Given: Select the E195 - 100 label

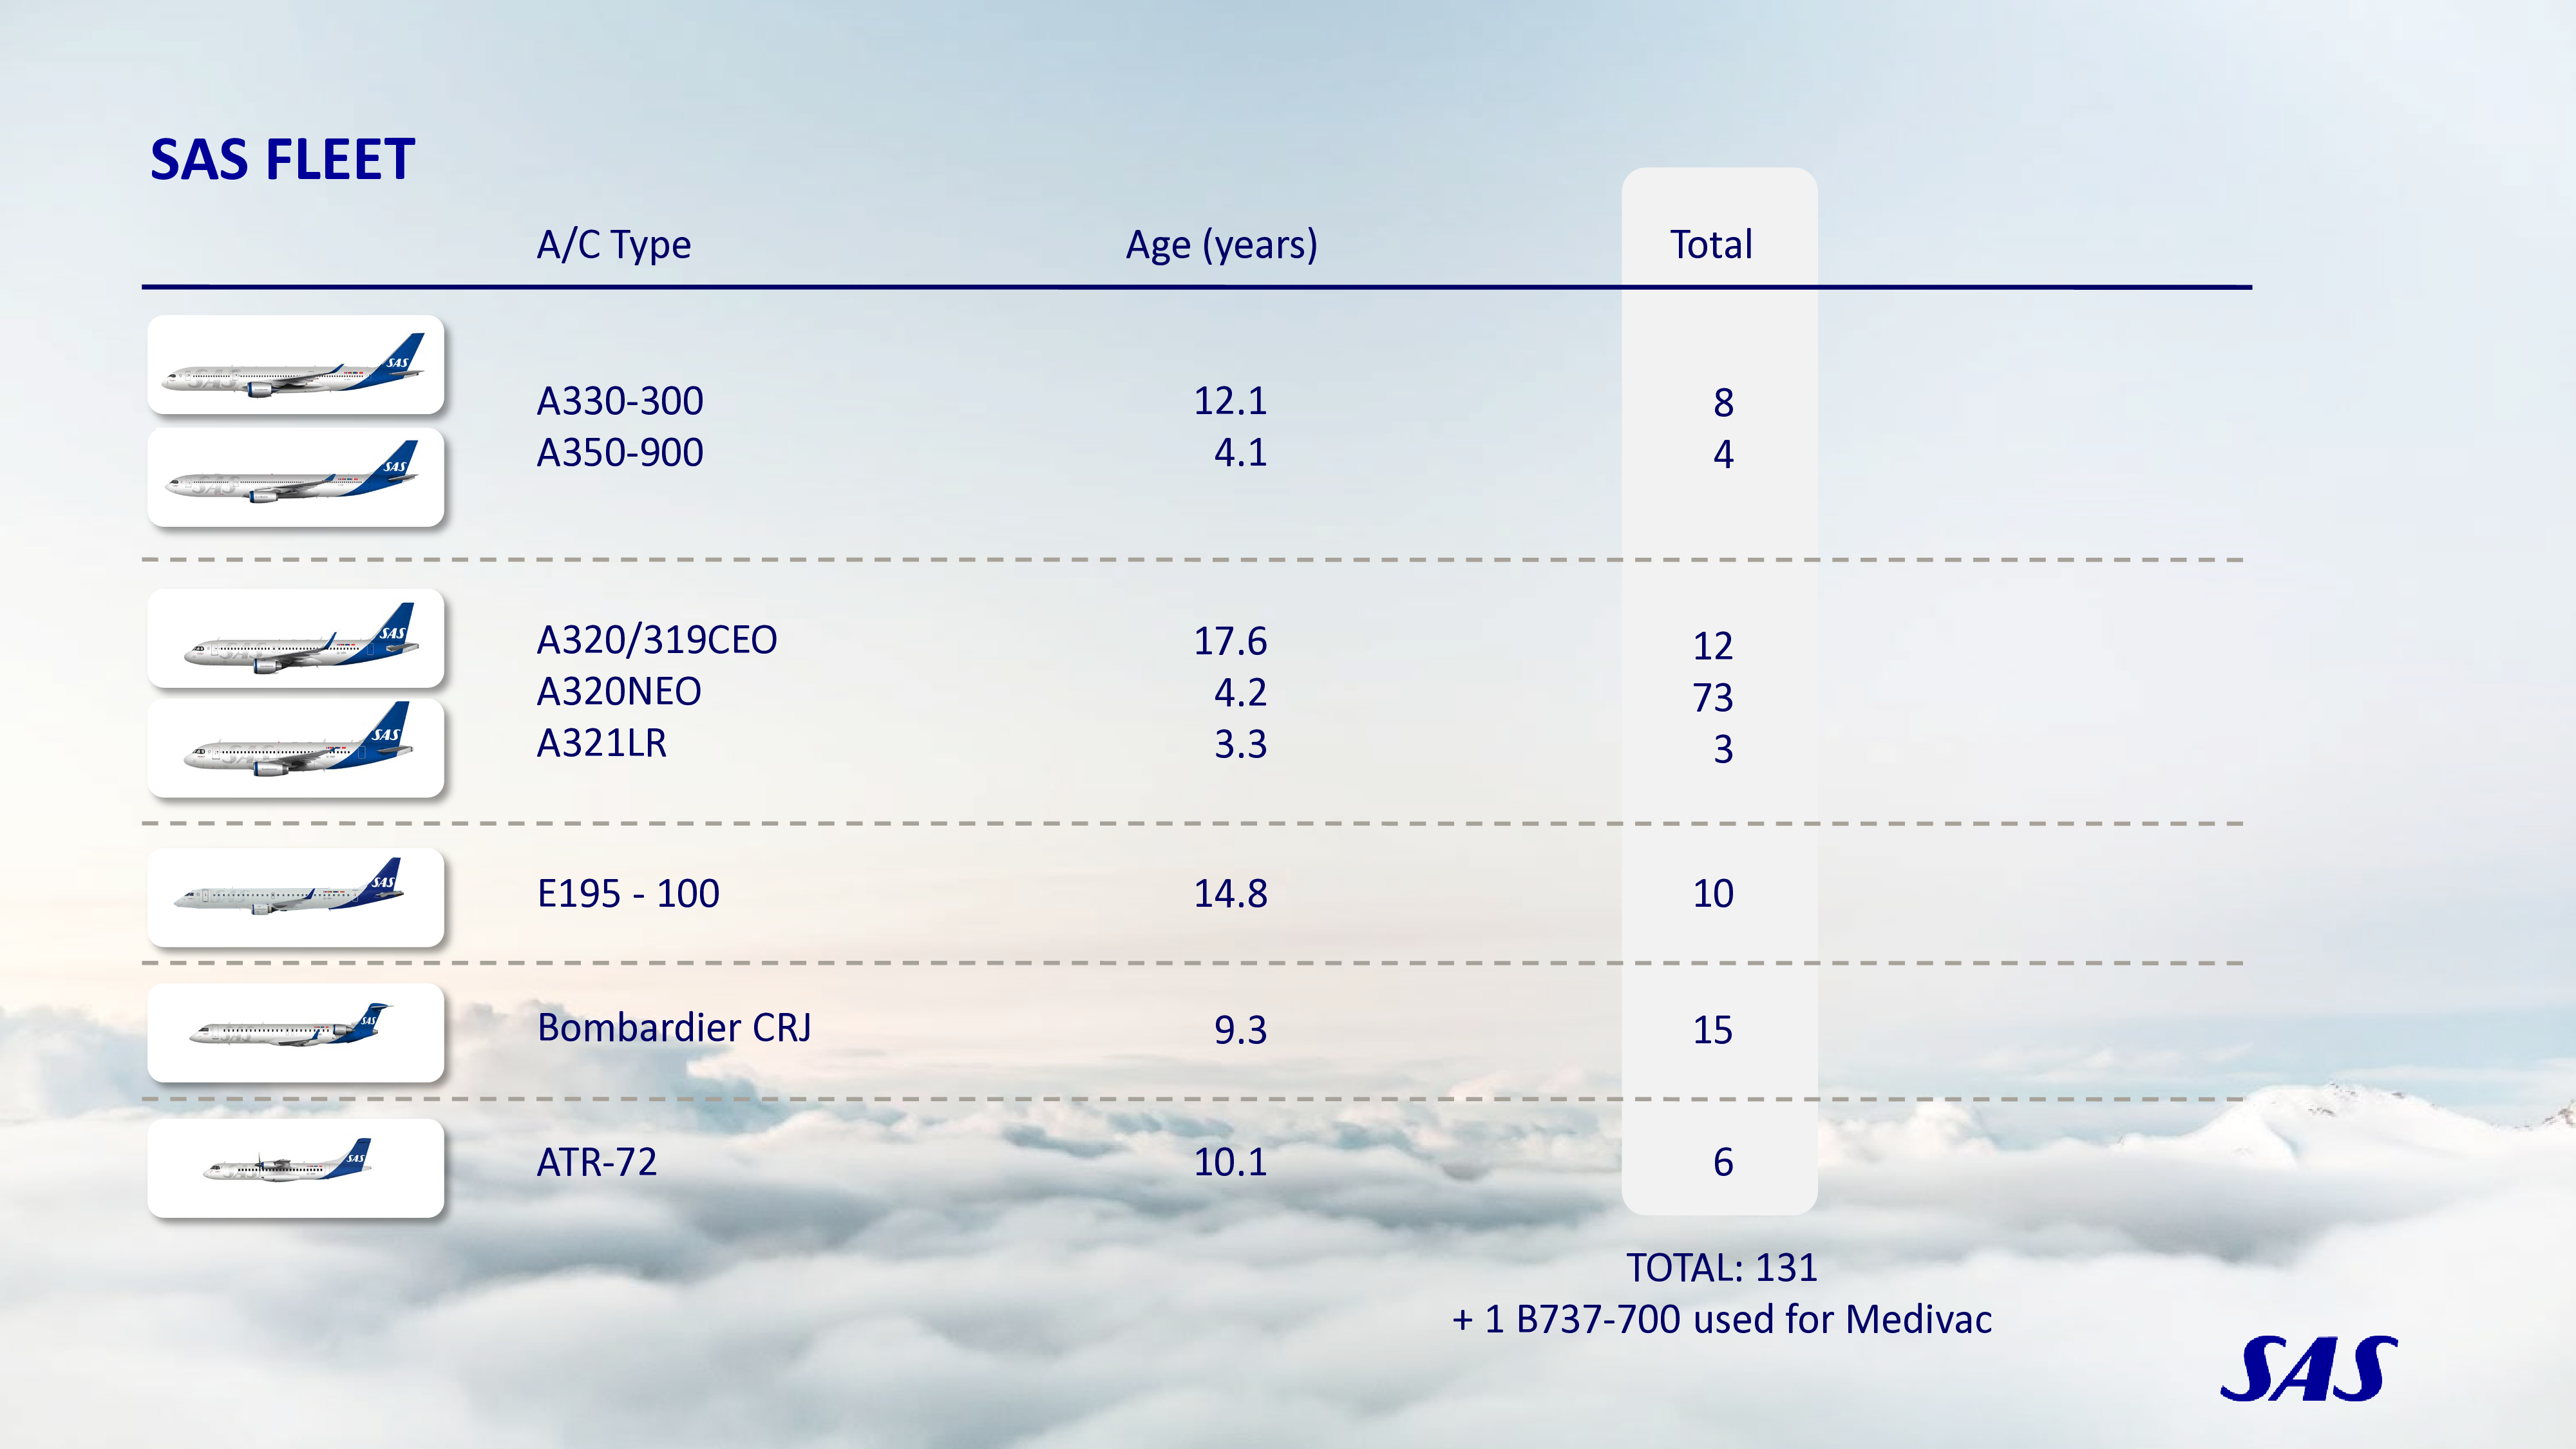Looking at the screenshot, I should [x=628, y=894].
